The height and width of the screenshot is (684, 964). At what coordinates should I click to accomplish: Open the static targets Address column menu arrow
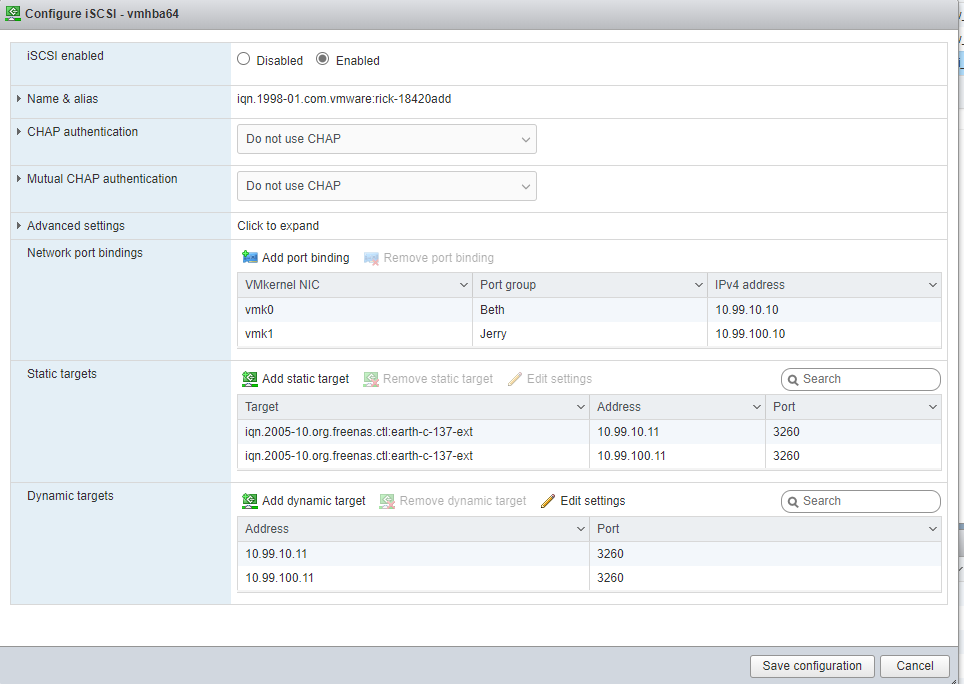757,407
